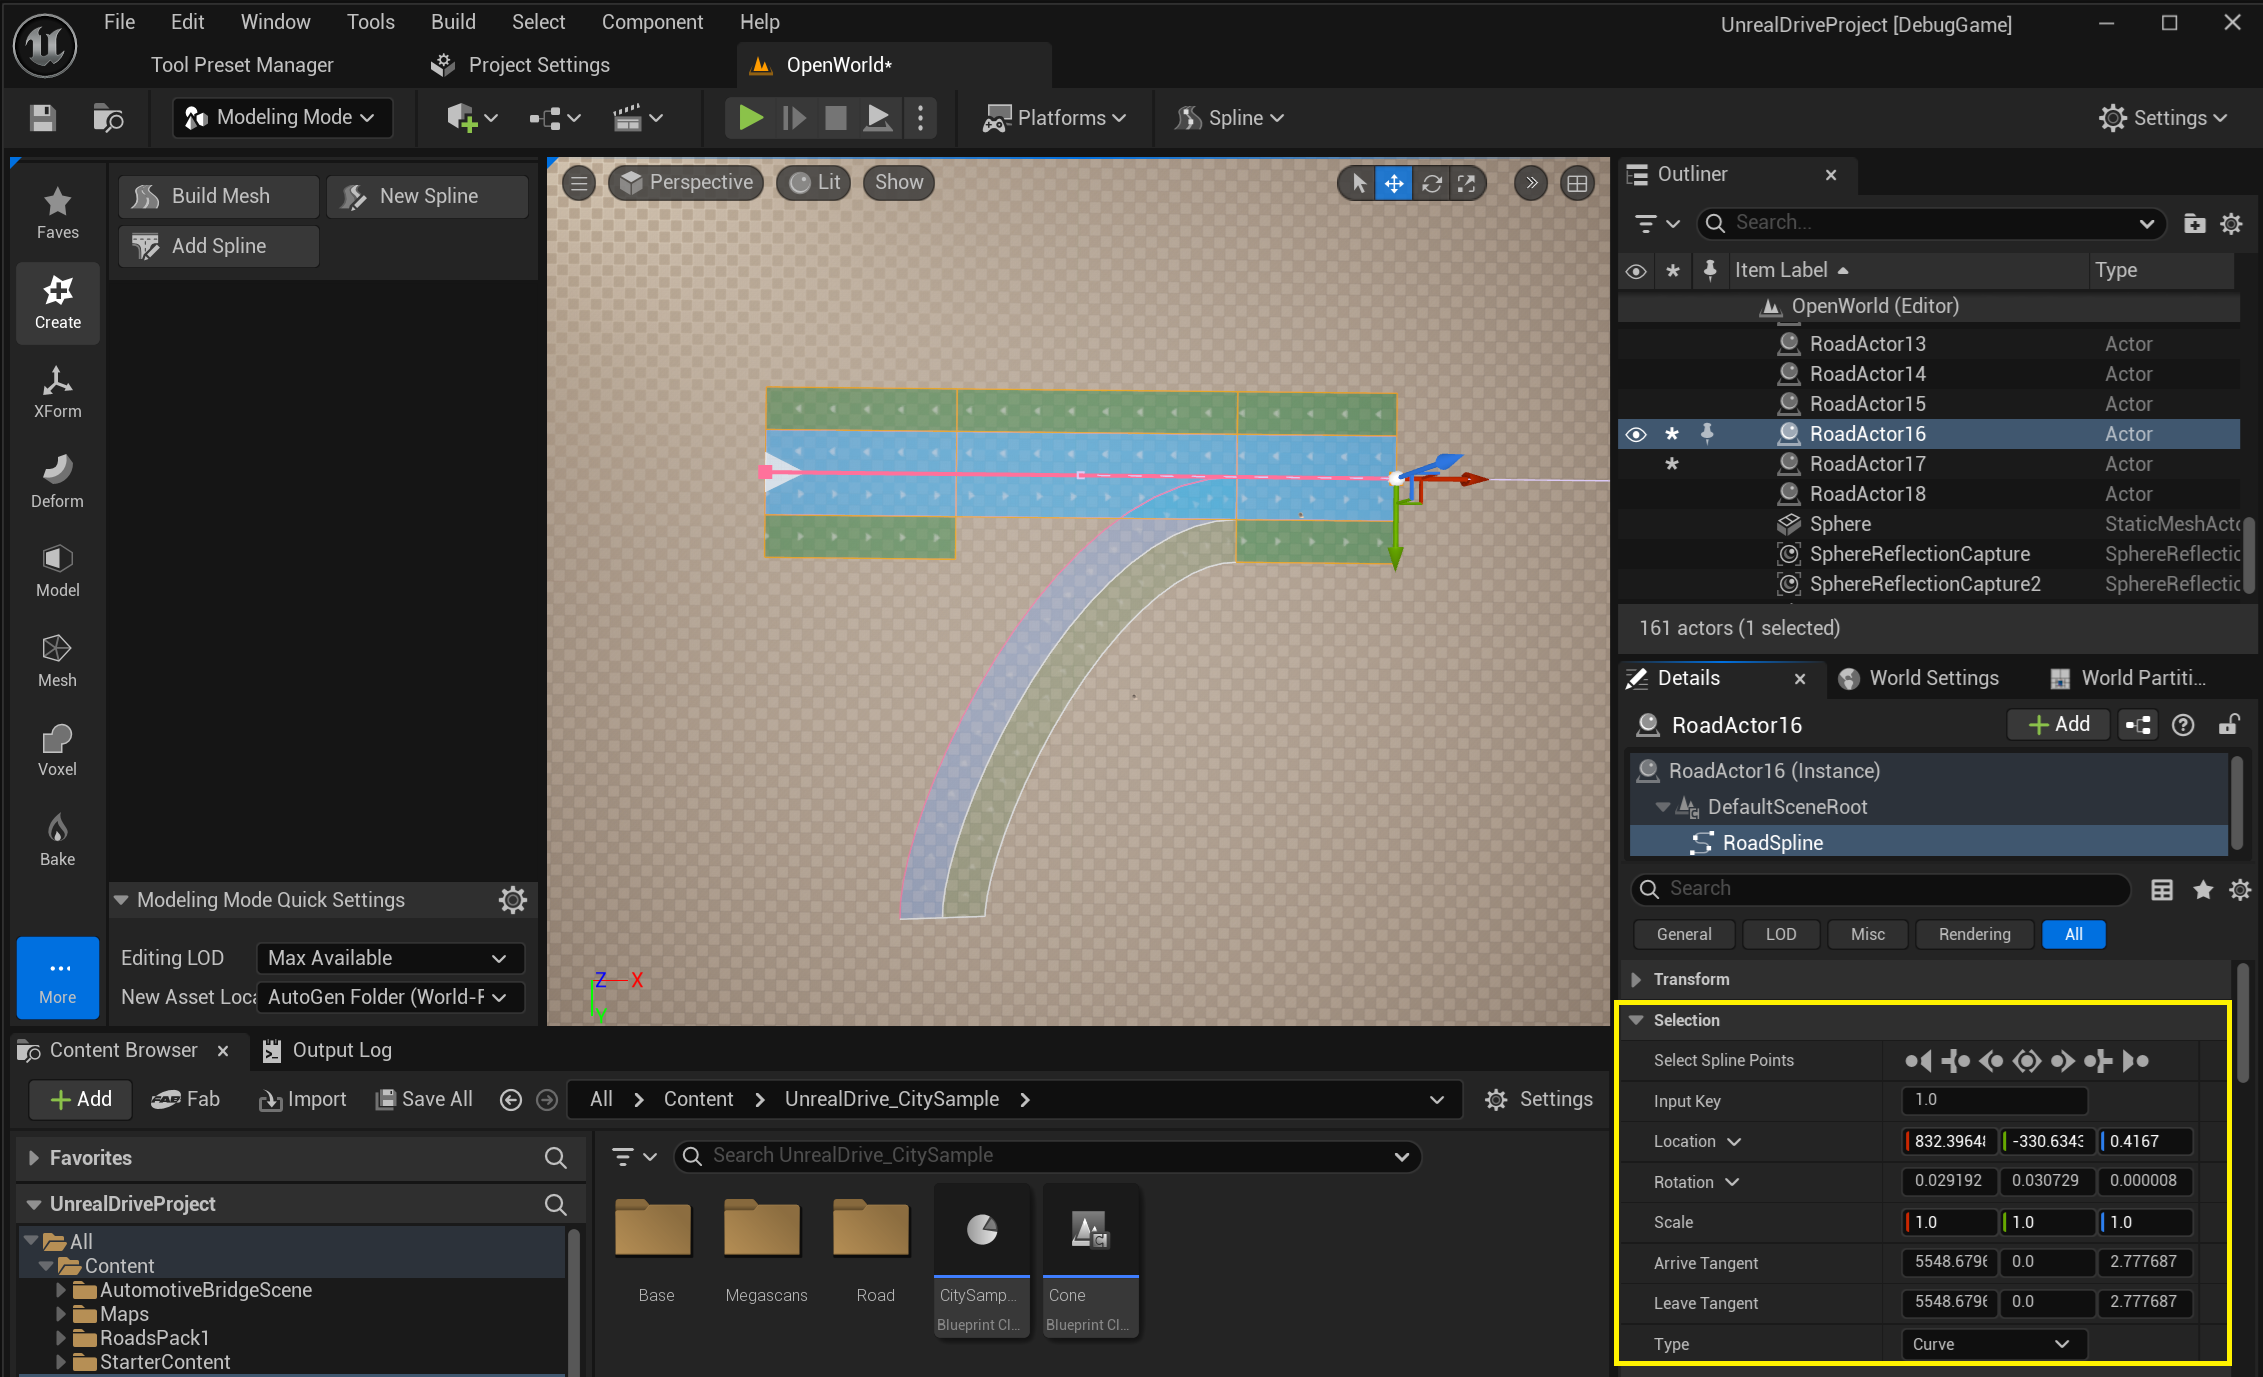The image size is (2263, 1377).
Task: Switch the viewport layout grid icon
Action: [x=1577, y=183]
